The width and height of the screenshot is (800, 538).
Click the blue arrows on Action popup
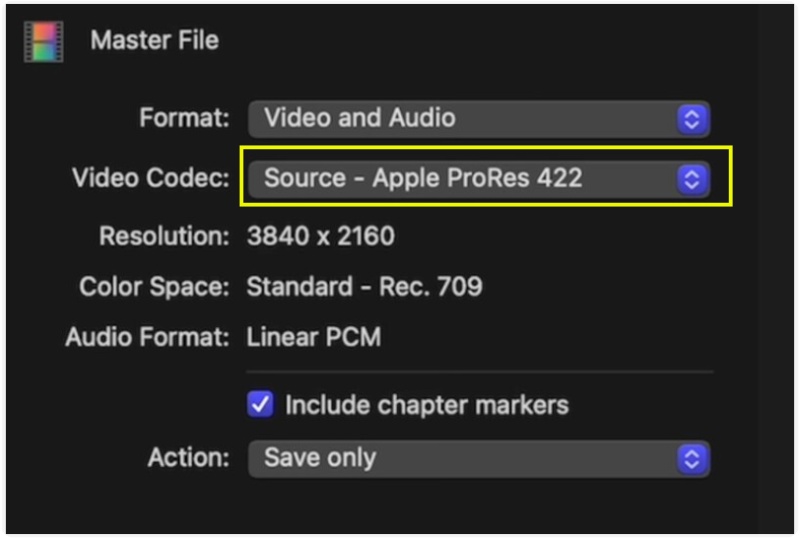coord(691,459)
